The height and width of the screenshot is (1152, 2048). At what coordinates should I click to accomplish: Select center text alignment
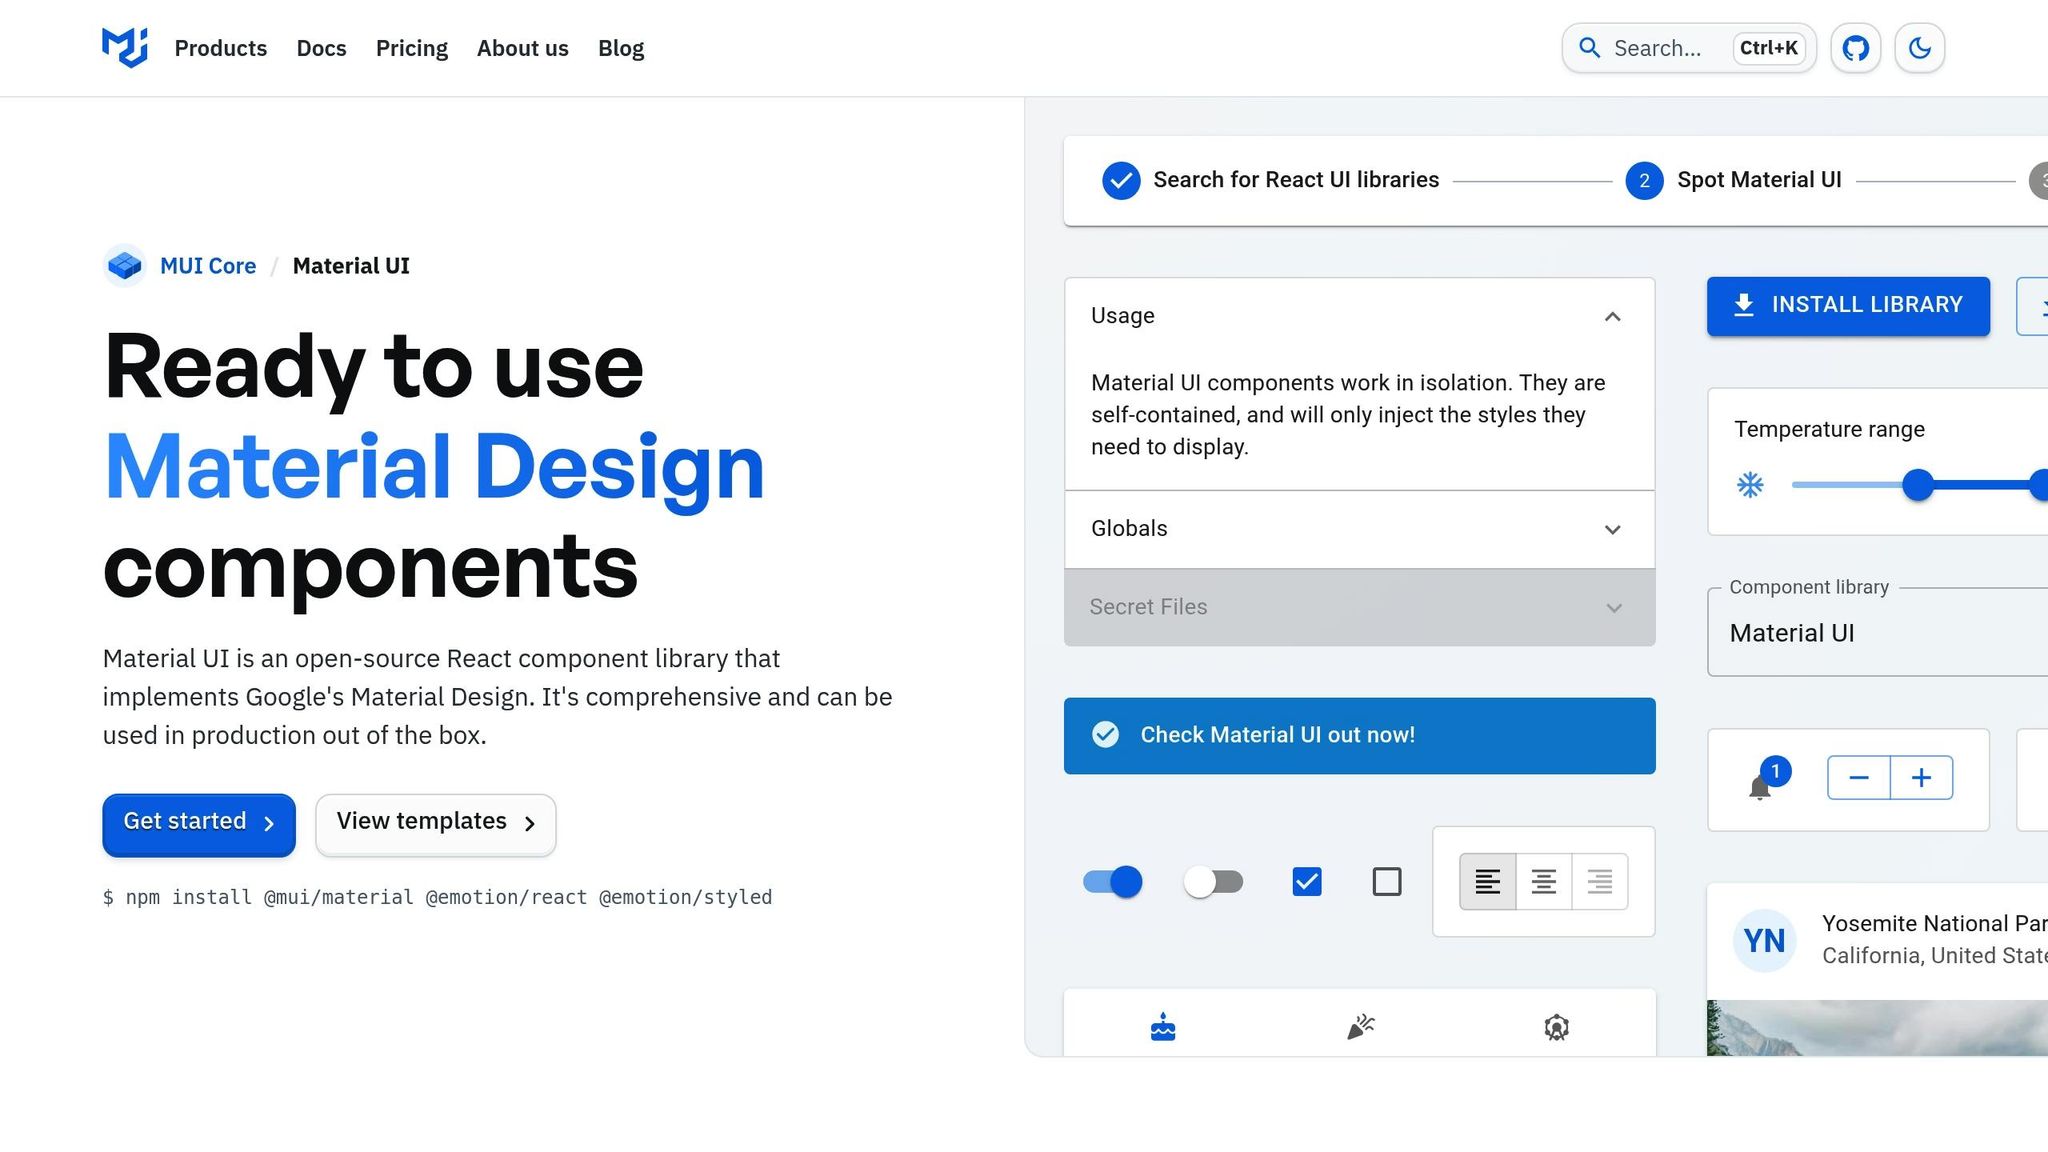pyautogui.click(x=1544, y=882)
